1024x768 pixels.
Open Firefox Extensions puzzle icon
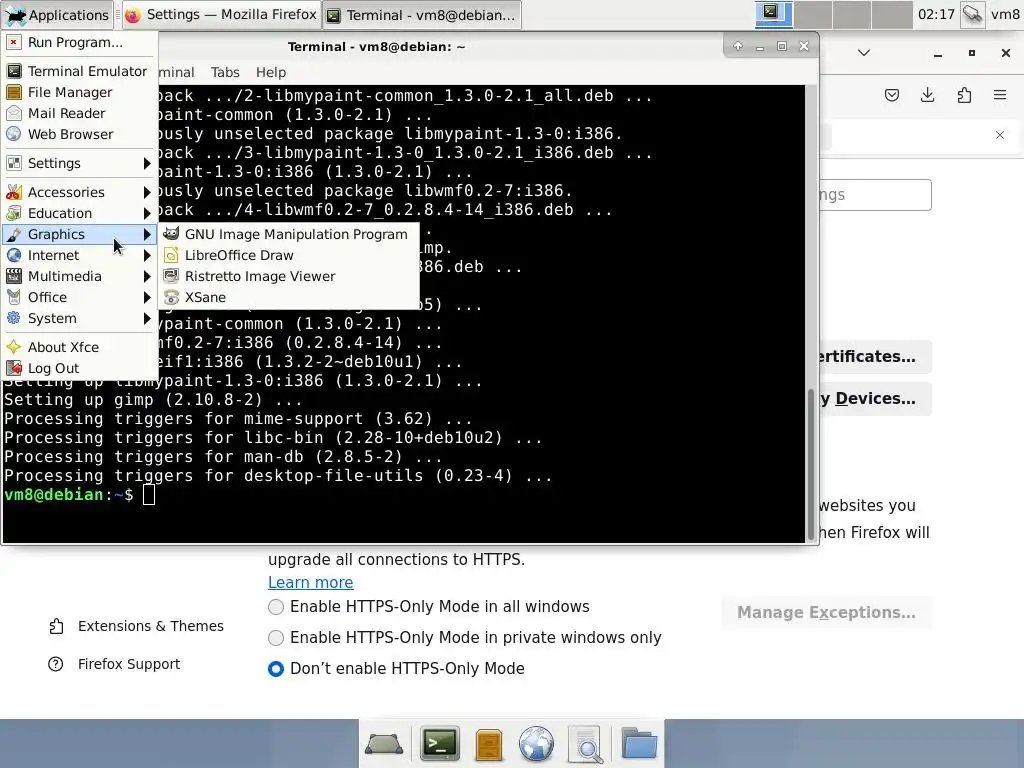pyautogui.click(x=964, y=95)
